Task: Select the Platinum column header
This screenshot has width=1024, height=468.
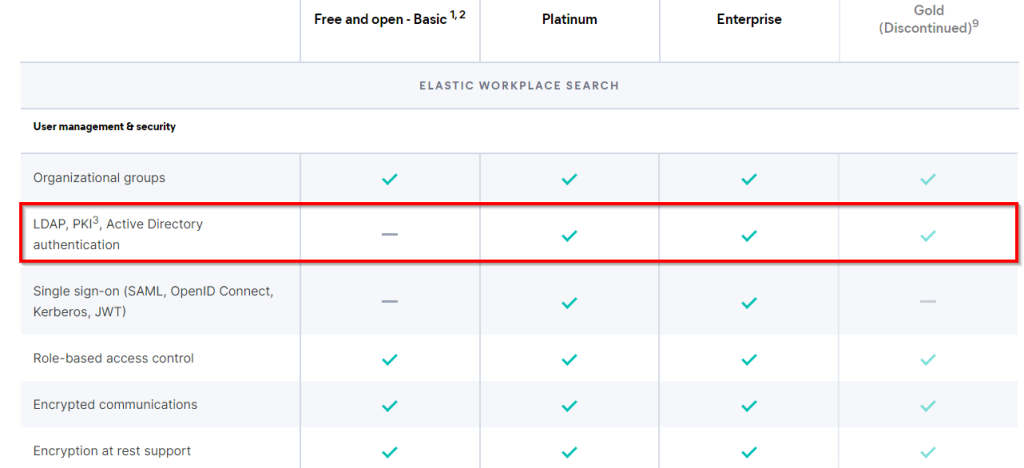Action: click(569, 20)
